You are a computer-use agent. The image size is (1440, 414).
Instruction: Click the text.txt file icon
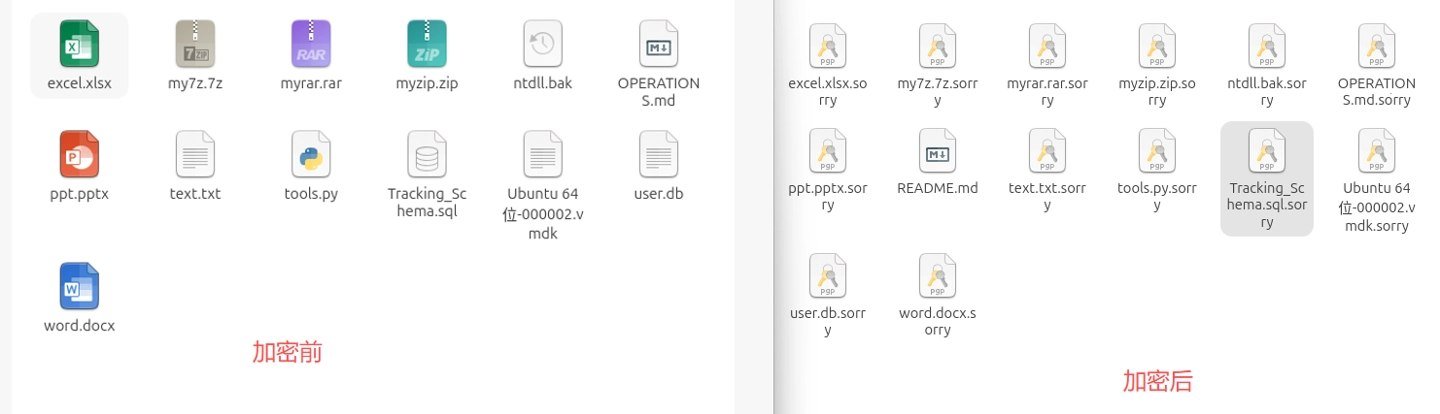point(195,154)
